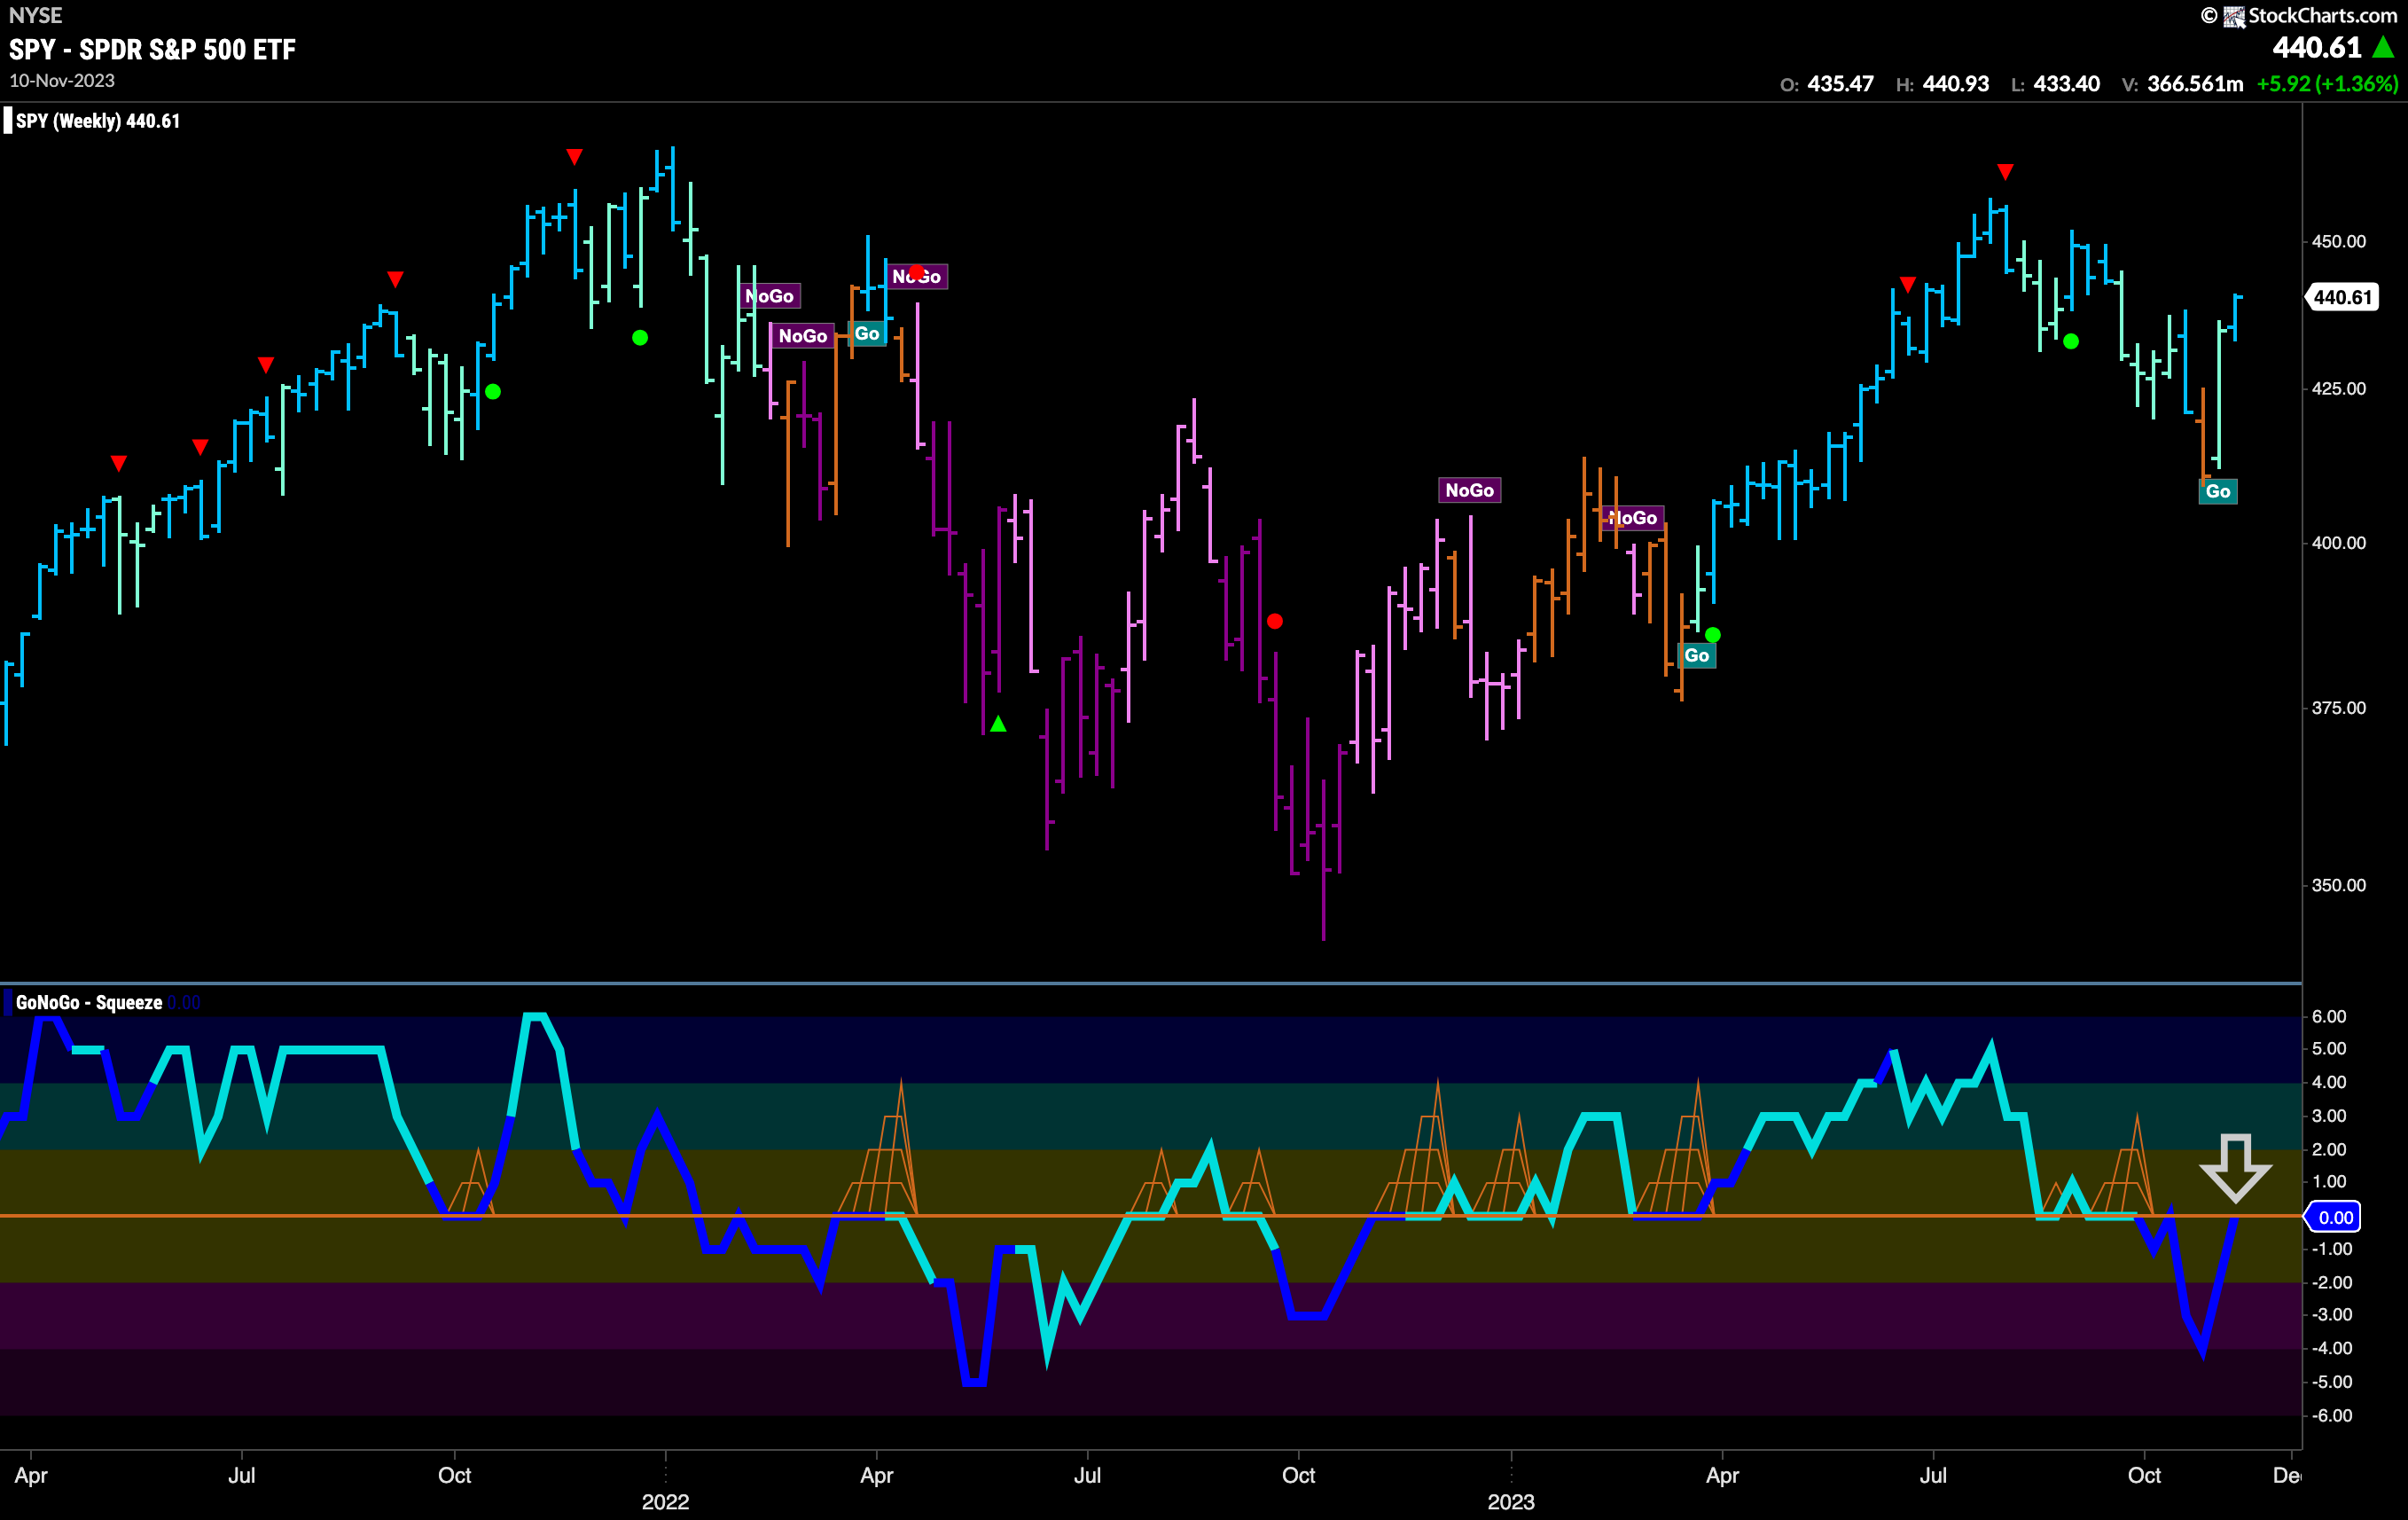Click the -3.00 oscillator axis label
Screen dimensions: 2408x1520
[2331, 1315]
